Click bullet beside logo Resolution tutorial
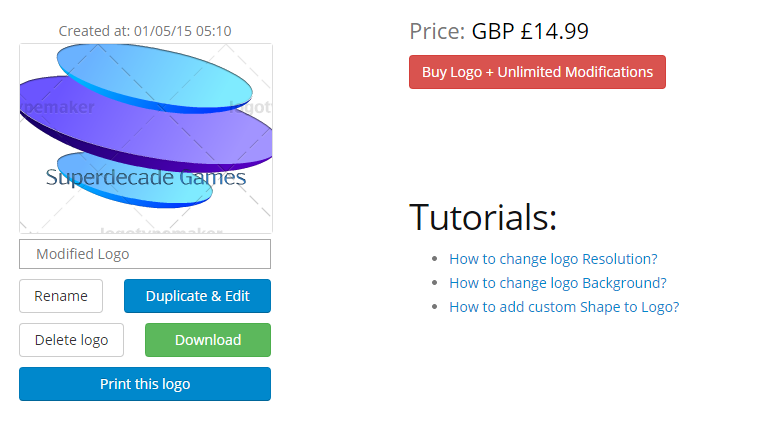The width and height of the screenshot is (763, 423). (435, 258)
